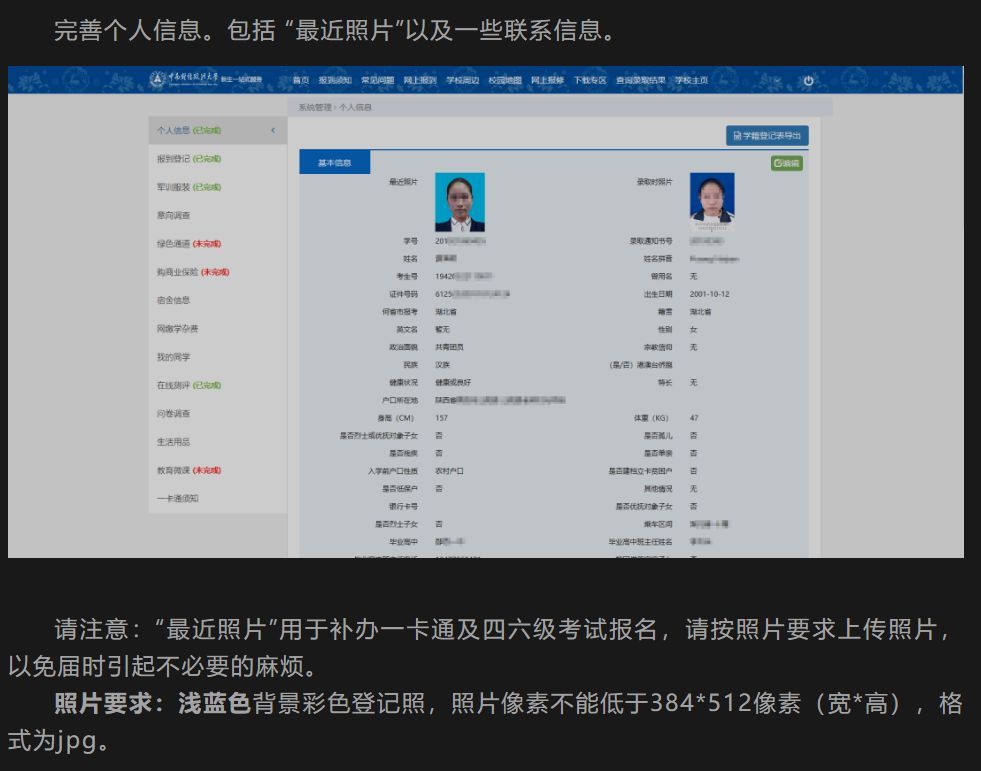Open 网上报修 from the top menu
Screen dimensions: 981x771
coord(550,80)
